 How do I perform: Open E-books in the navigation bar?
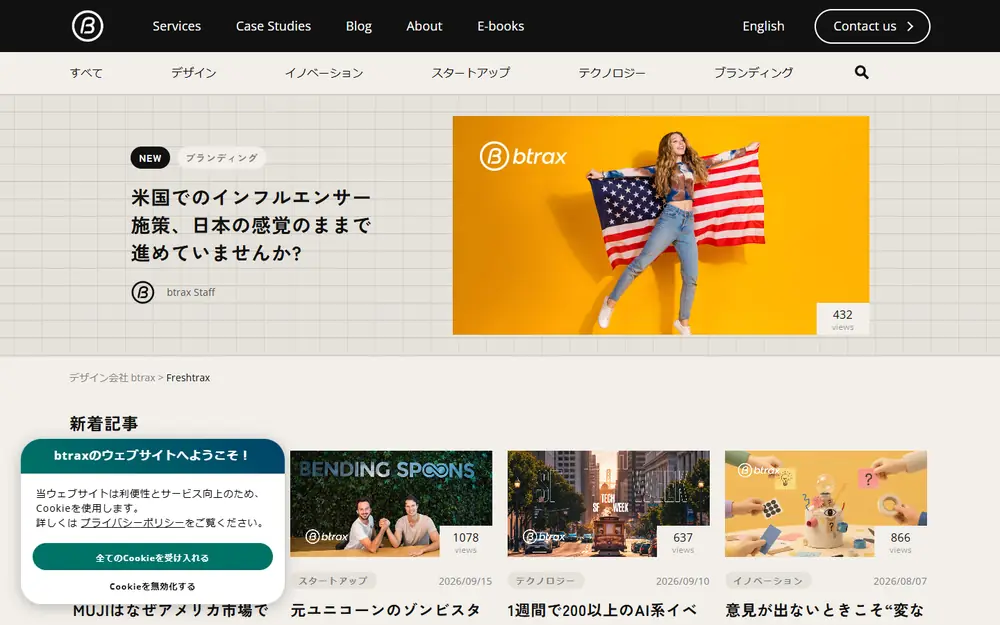(501, 26)
